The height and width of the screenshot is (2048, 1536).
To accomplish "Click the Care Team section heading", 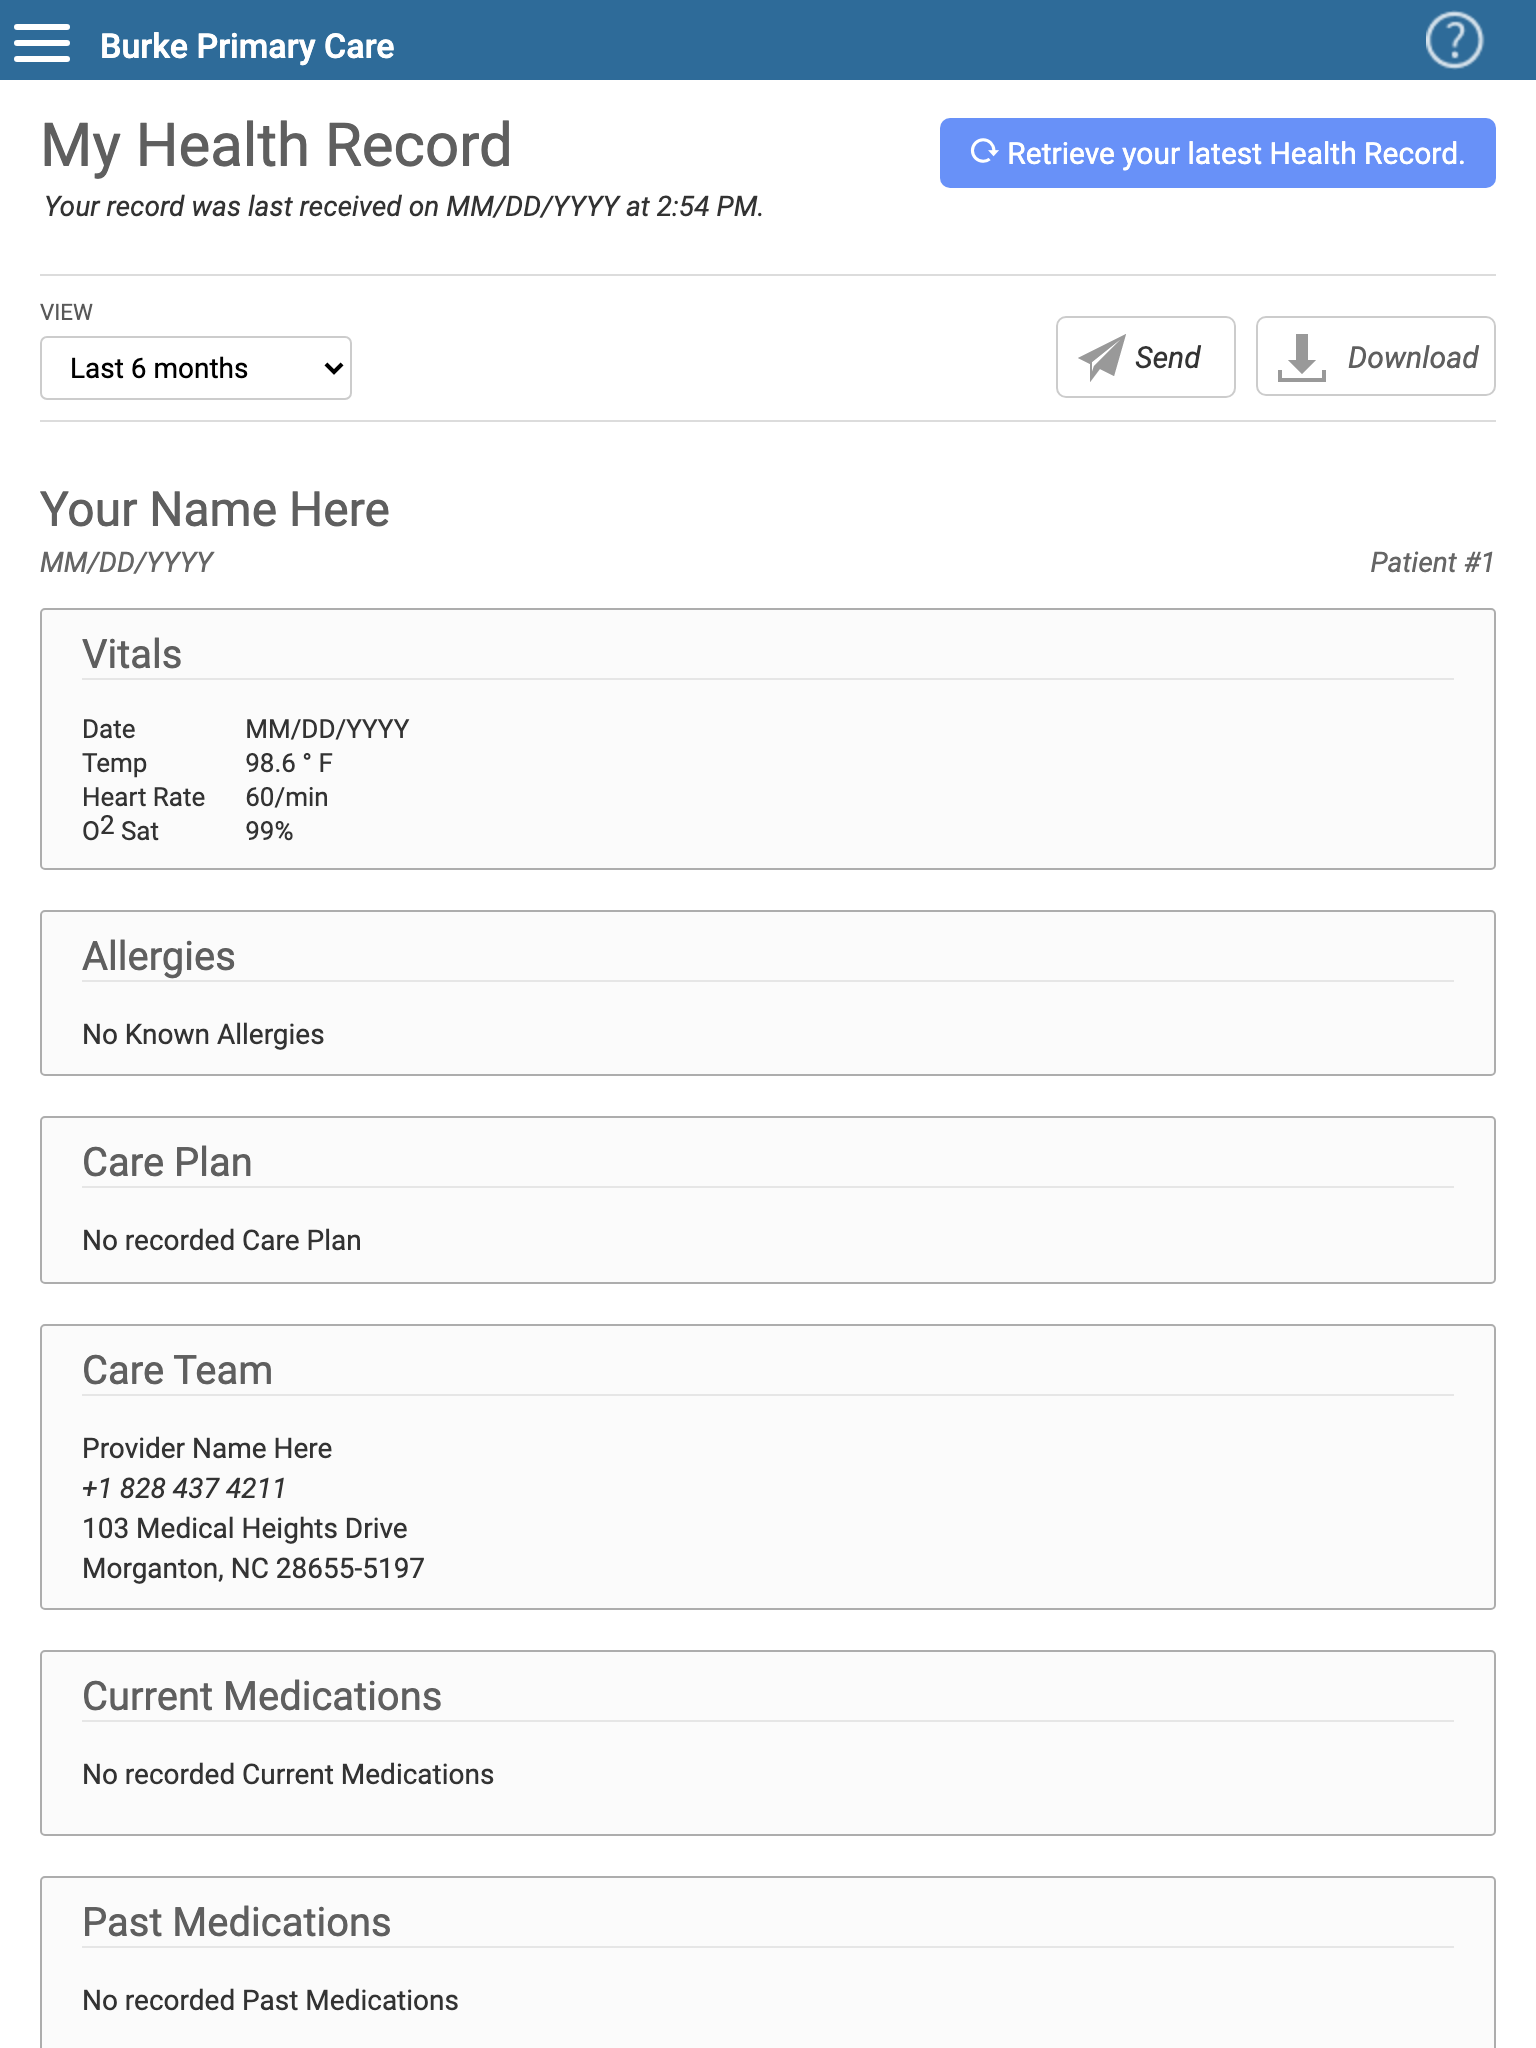I will coord(177,1370).
